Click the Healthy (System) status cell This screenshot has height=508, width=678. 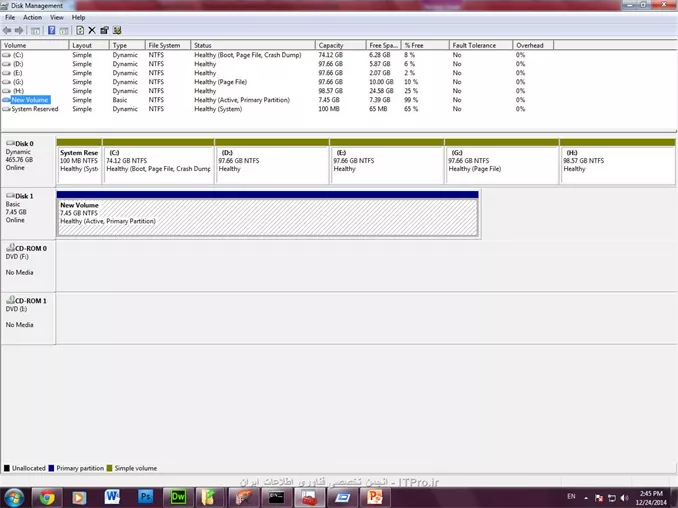coord(218,109)
